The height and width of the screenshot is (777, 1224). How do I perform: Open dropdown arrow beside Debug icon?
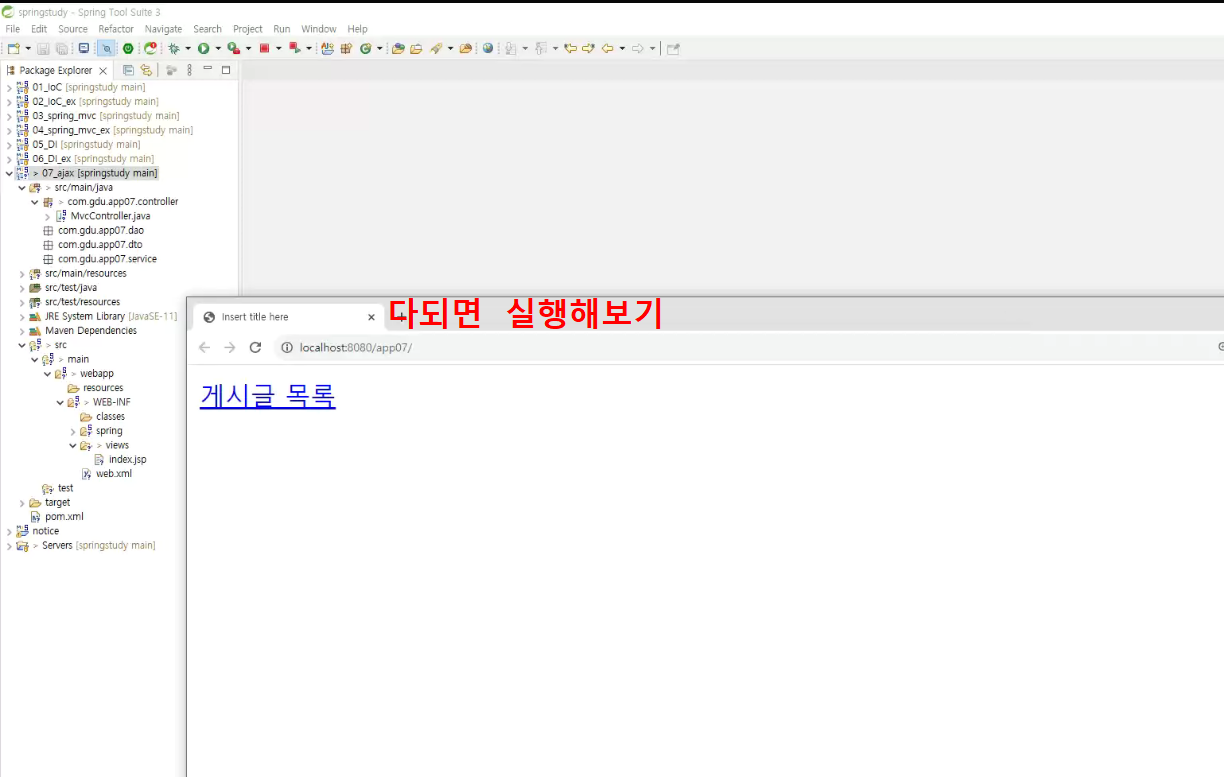click(x=188, y=48)
